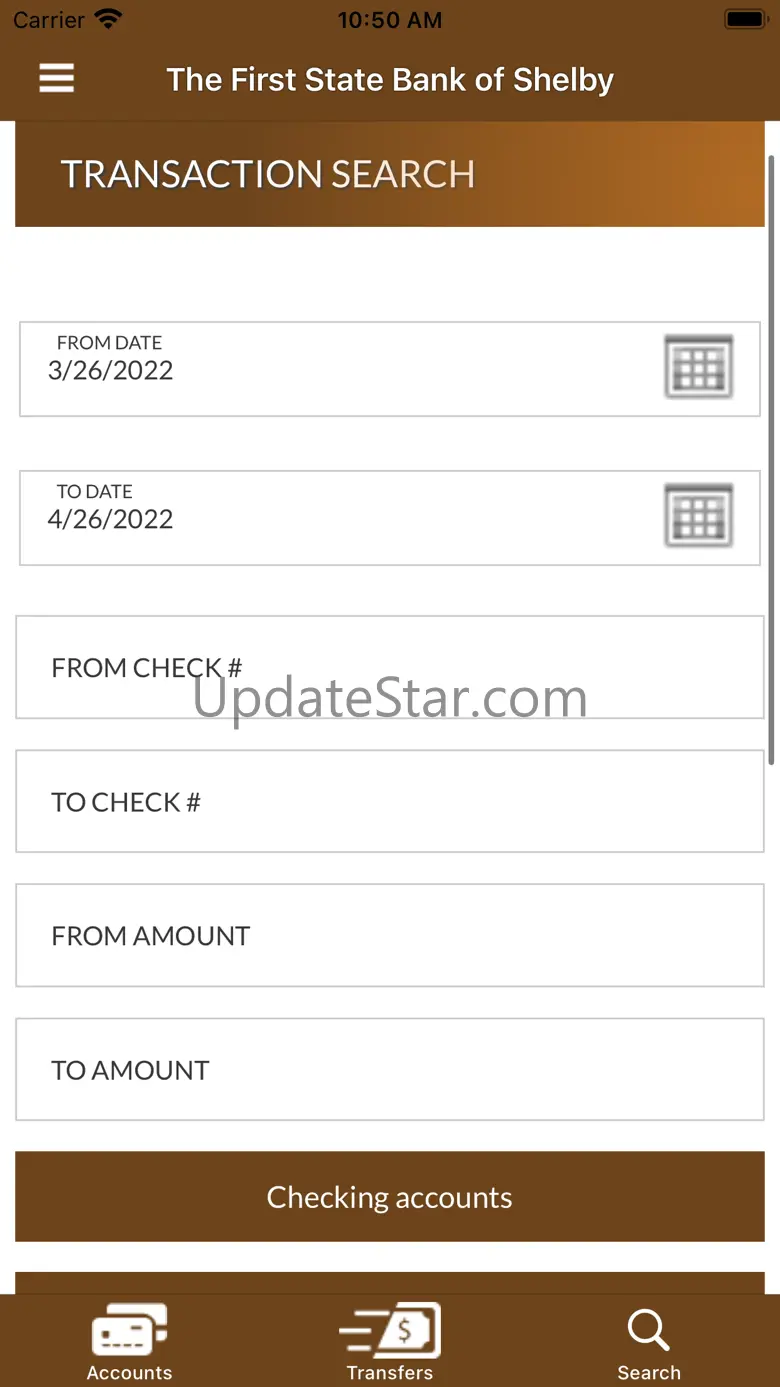
Task: Edit the TO DATE 4/26/2022 field
Action: click(x=390, y=518)
